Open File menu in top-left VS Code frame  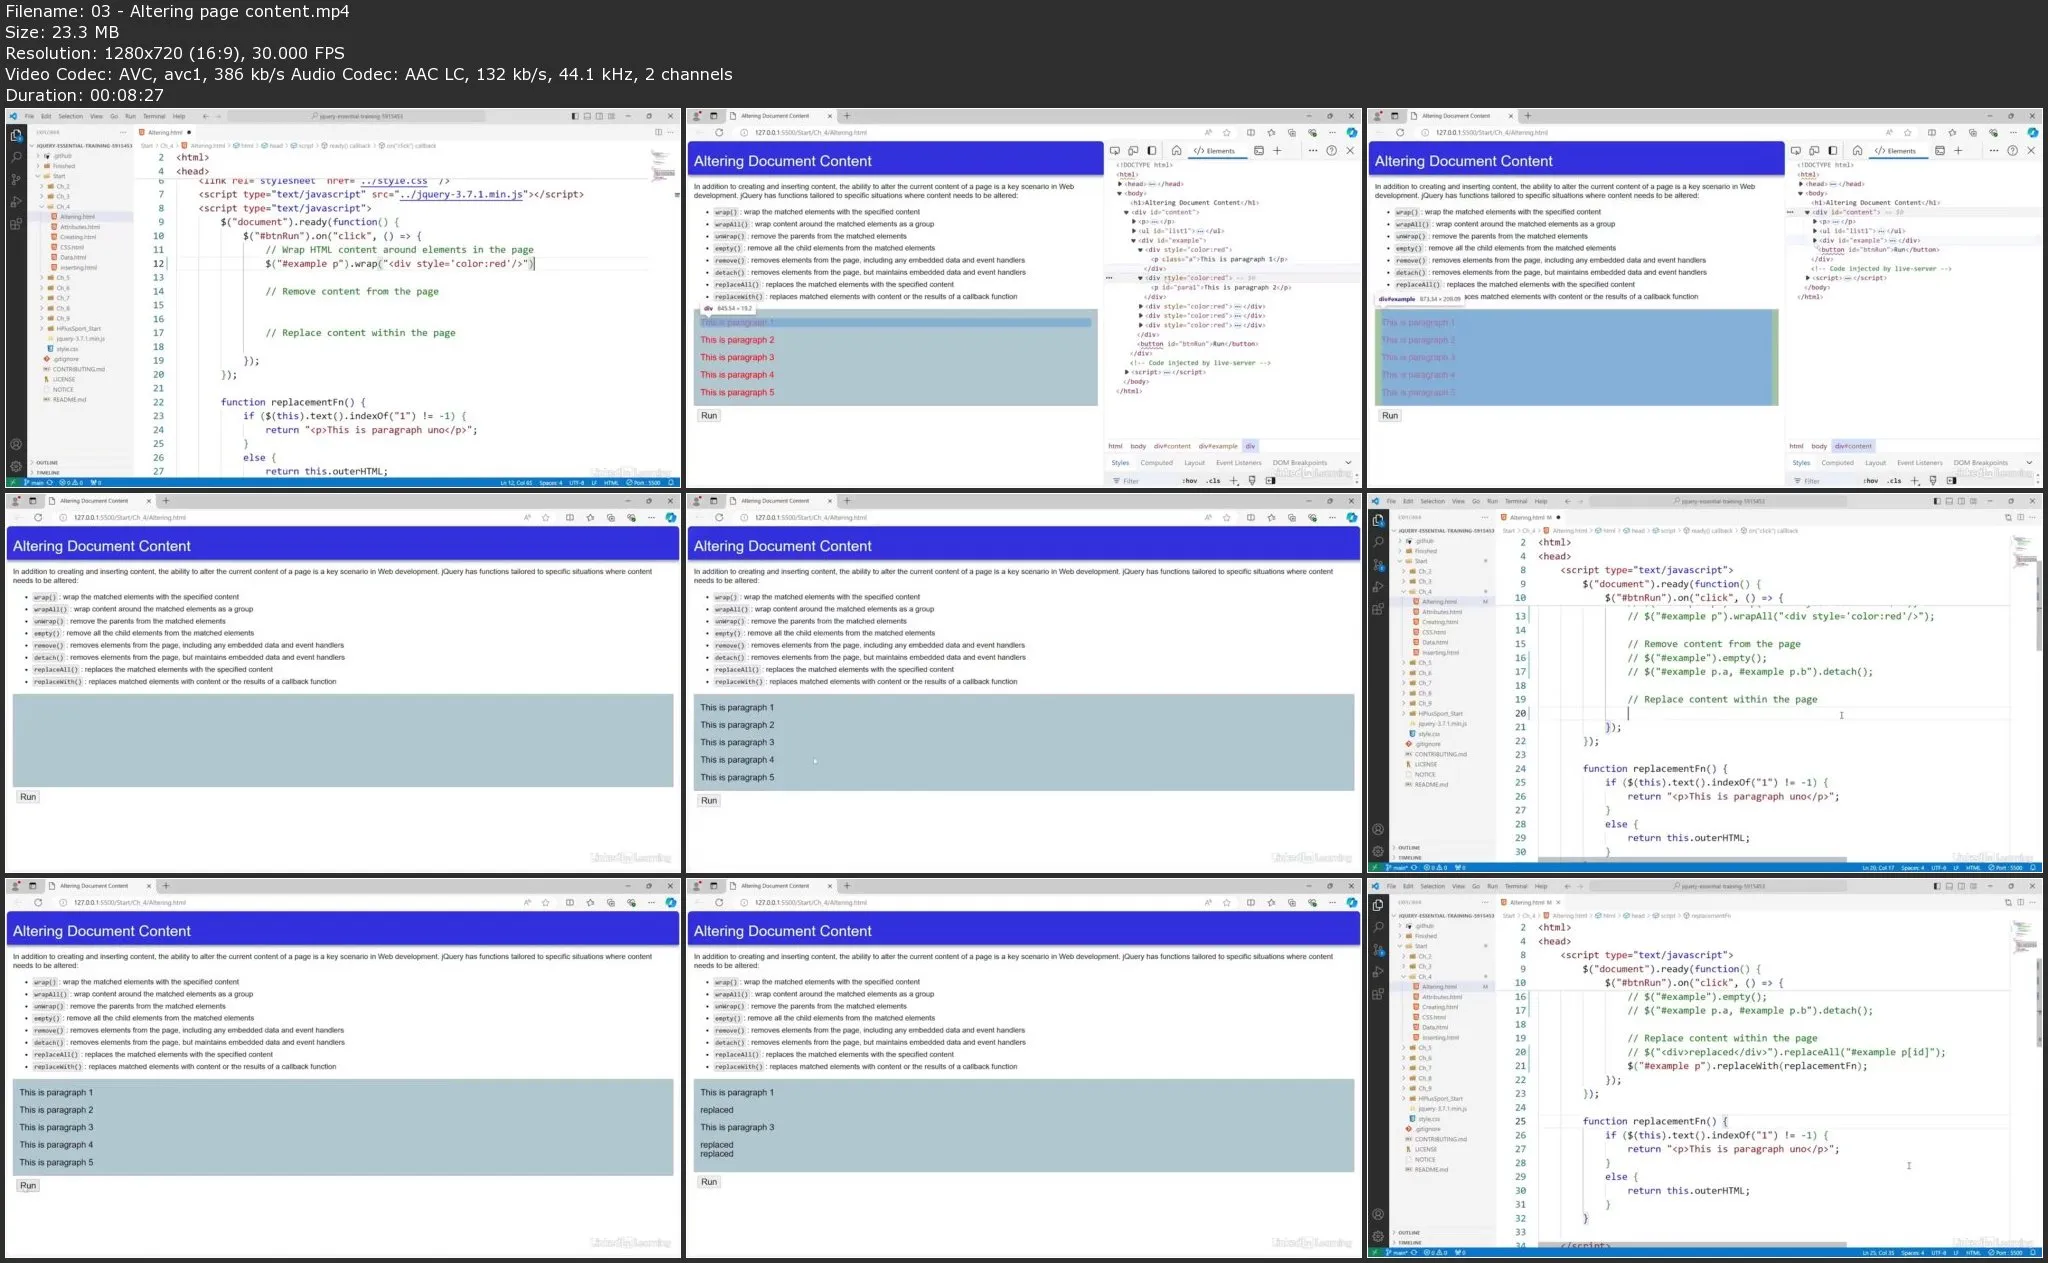coord(30,116)
